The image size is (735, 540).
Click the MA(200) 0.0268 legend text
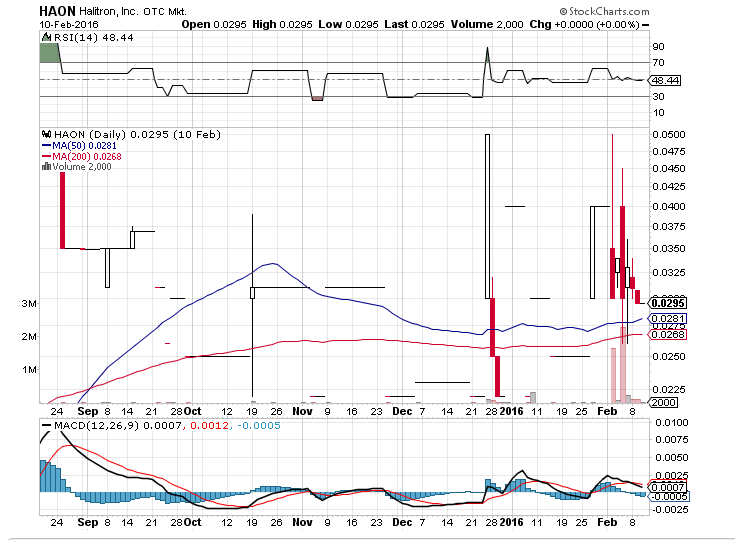[87, 157]
